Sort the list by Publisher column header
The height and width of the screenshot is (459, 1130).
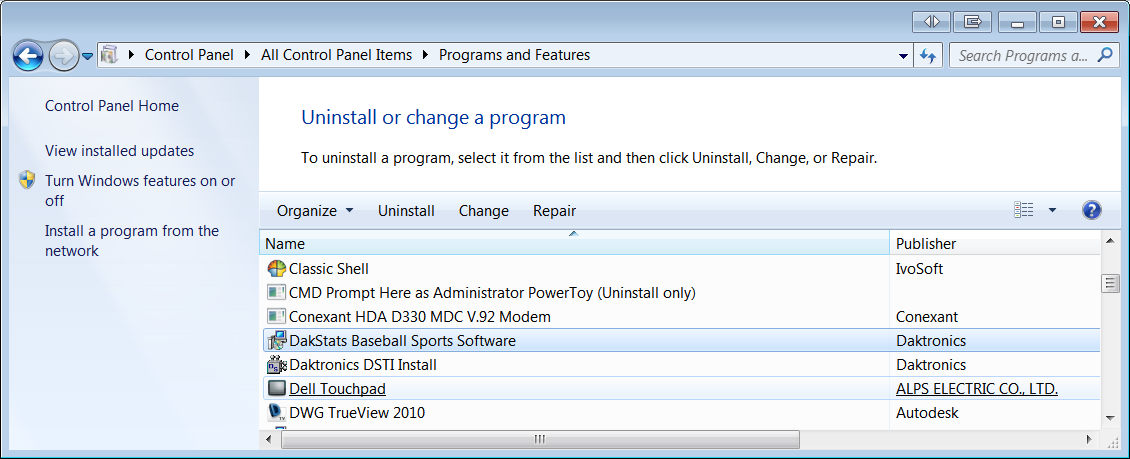pyautogui.click(x=925, y=244)
